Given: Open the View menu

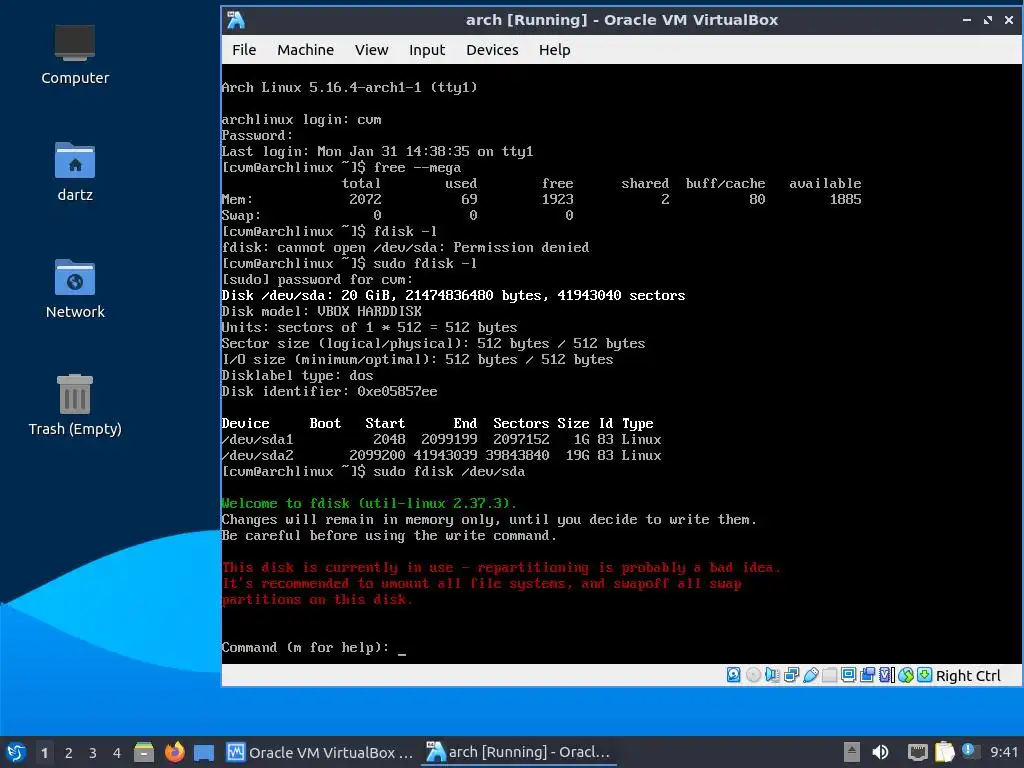Looking at the screenshot, I should point(372,50).
